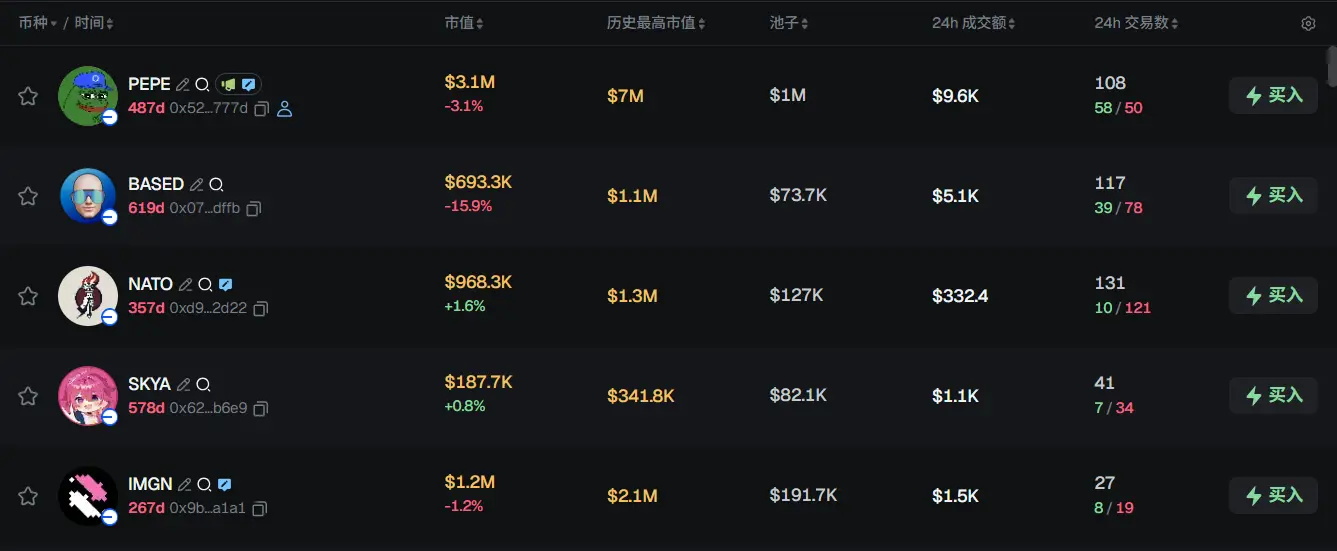1337x551 pixels.
Task: Click the megaphone icon next to PEPE
Action: 228,85
